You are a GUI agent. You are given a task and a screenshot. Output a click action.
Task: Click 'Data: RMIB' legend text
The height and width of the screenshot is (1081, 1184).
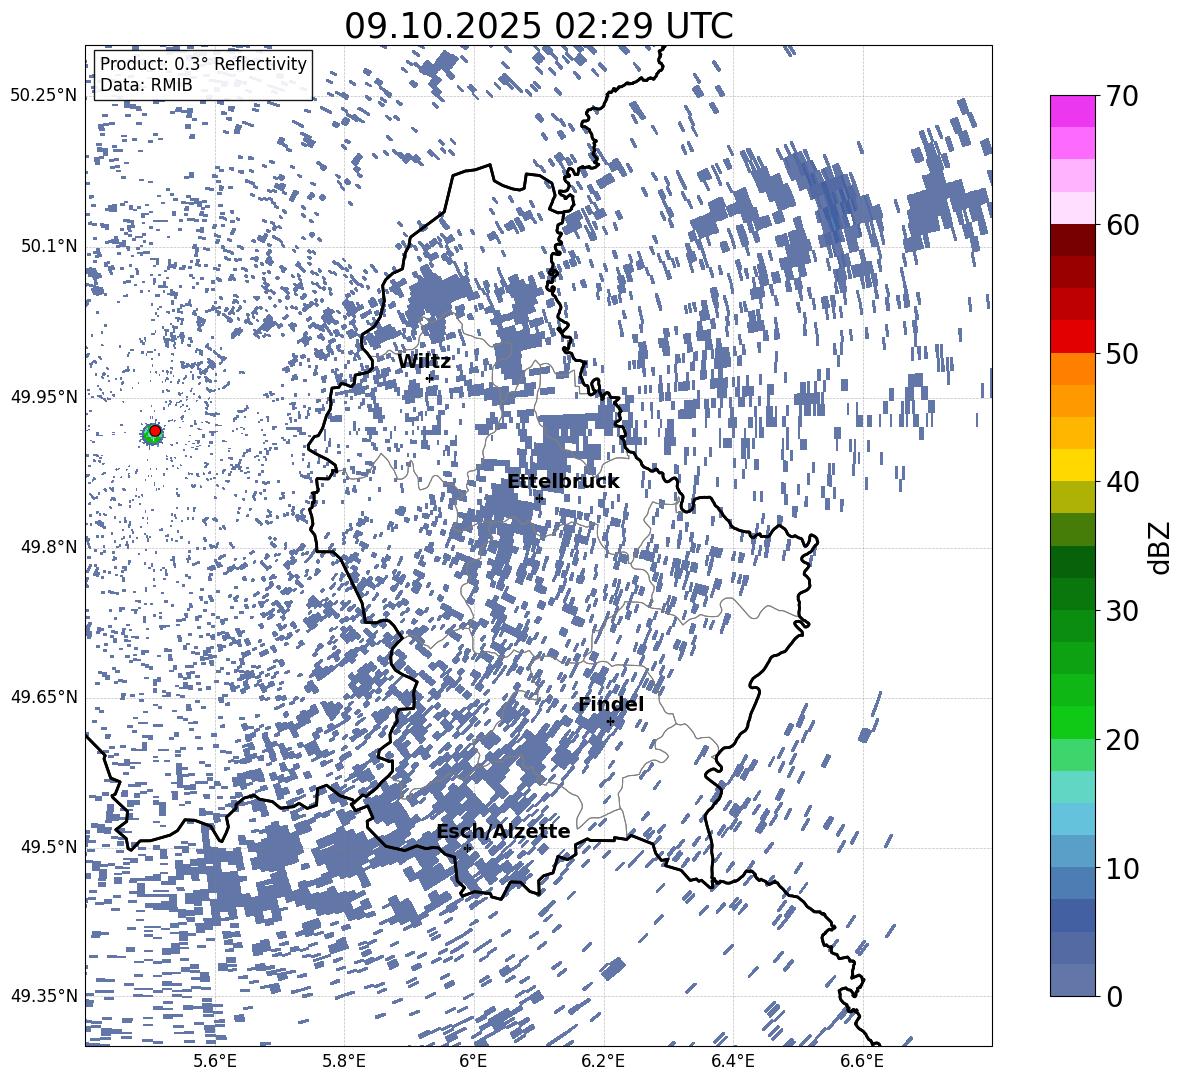click(146, 85)
